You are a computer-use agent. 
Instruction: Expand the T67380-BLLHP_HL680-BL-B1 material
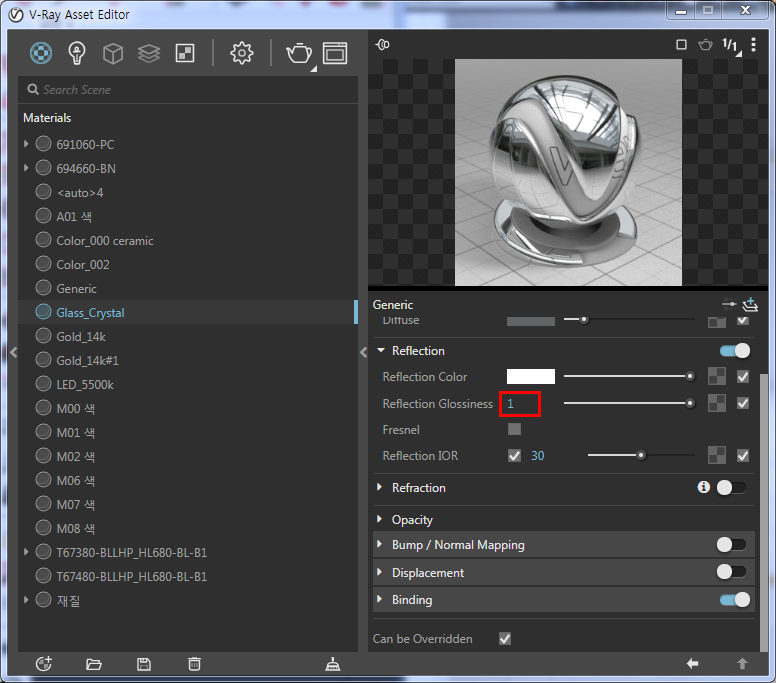coord(26,552)
